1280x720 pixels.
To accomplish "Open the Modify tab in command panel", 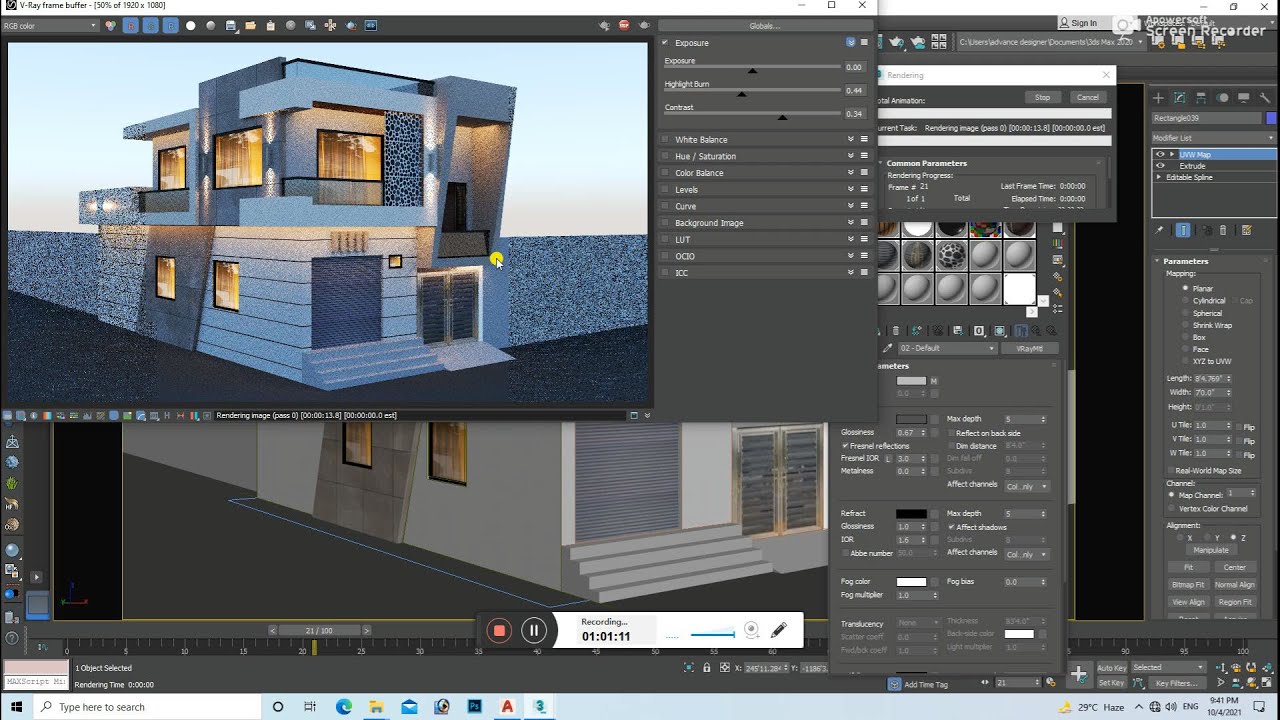I will 1179,98.
